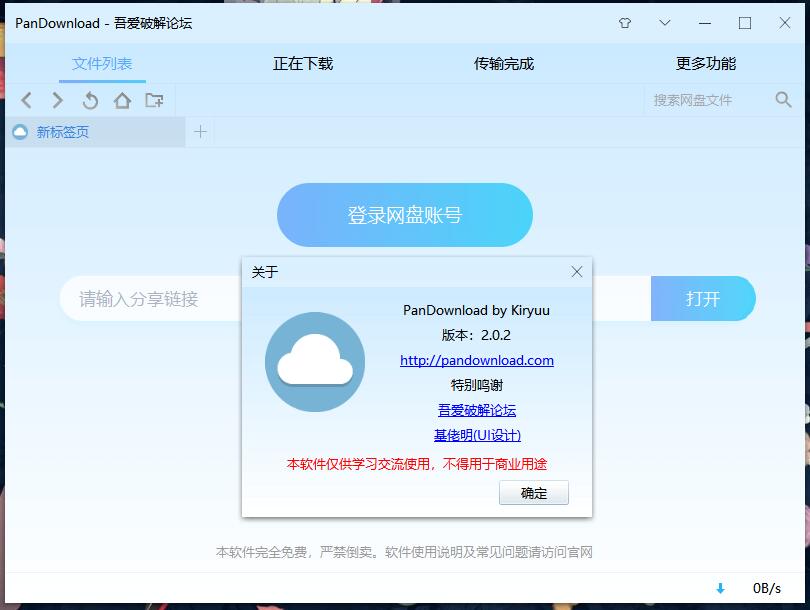Focus the 搜索网盘文件 search box
810x610 pixels.
[x=709, y=100]
